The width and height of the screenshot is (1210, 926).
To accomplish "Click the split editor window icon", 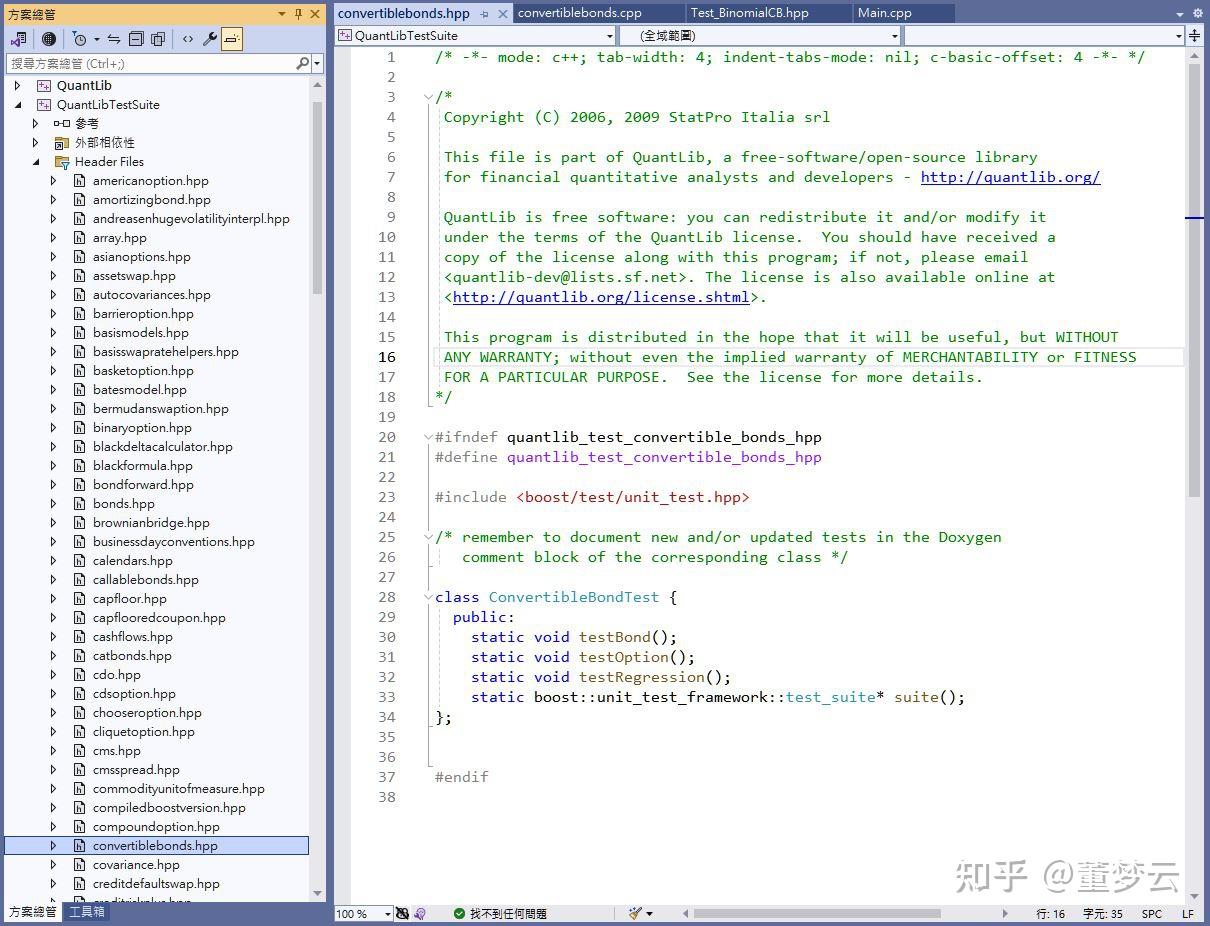I will pyautogui.click(x=1195, y=36).
